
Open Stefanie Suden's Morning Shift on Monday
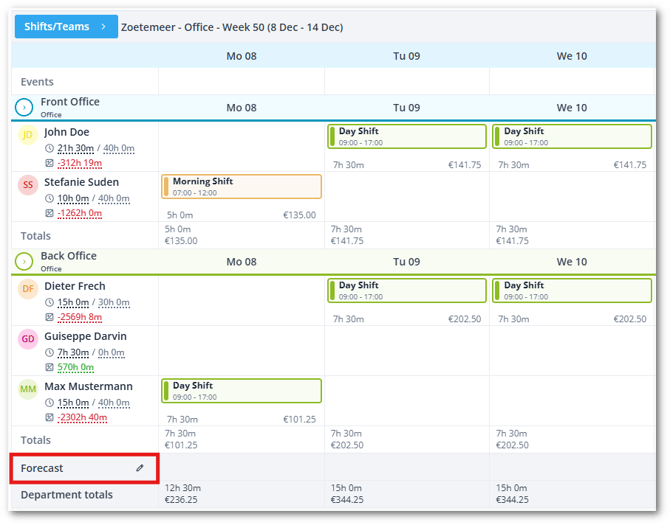point(241,186)
